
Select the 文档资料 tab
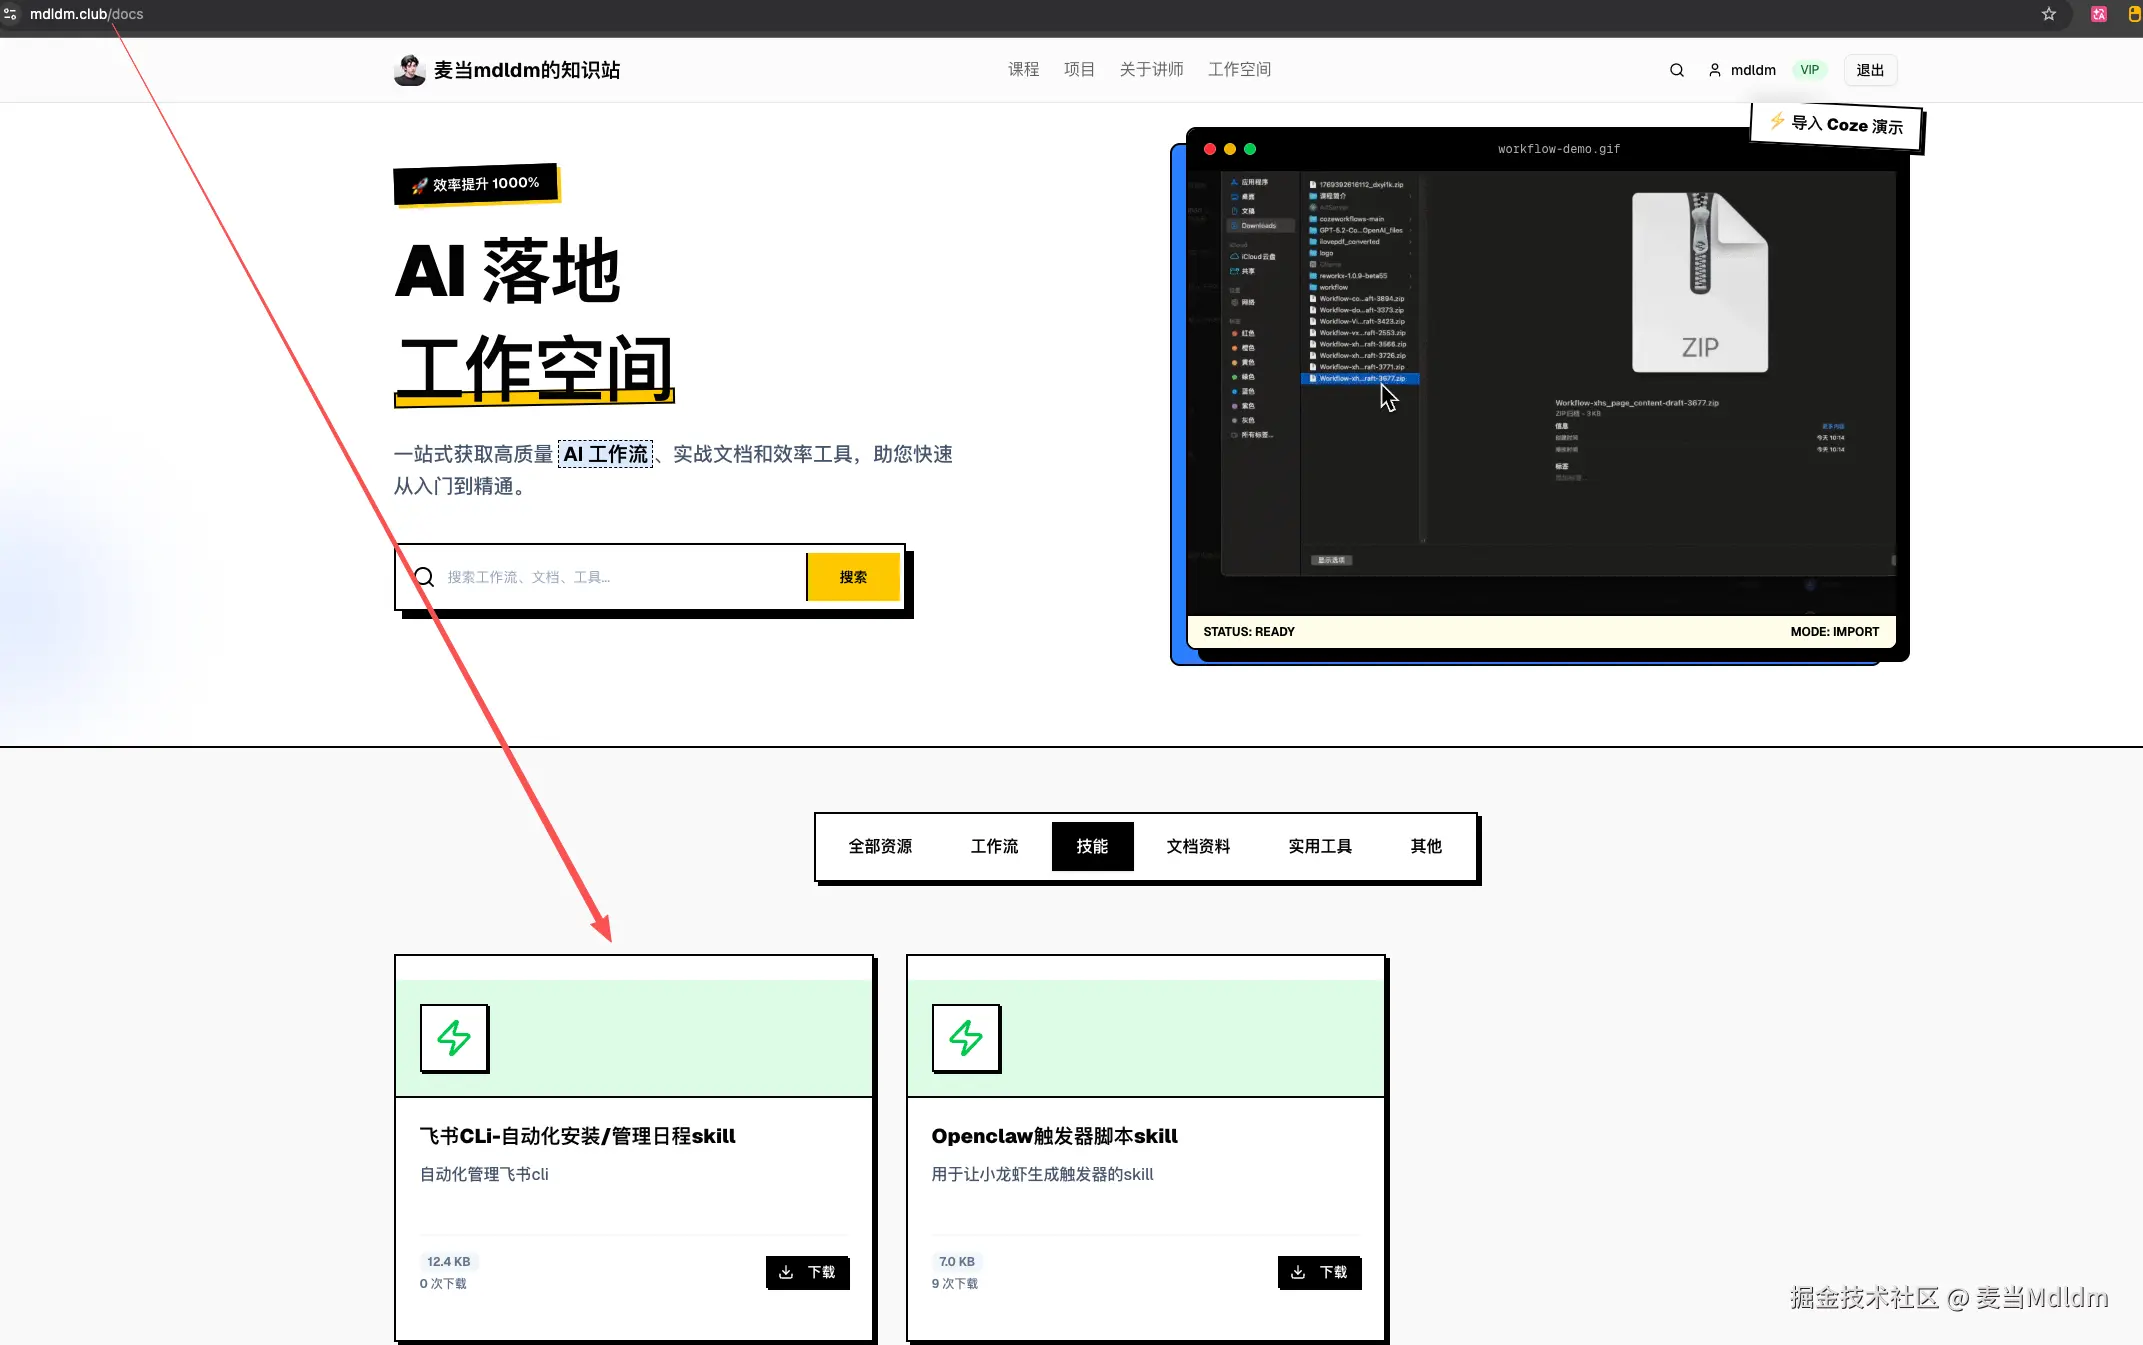click(1198, 846)
